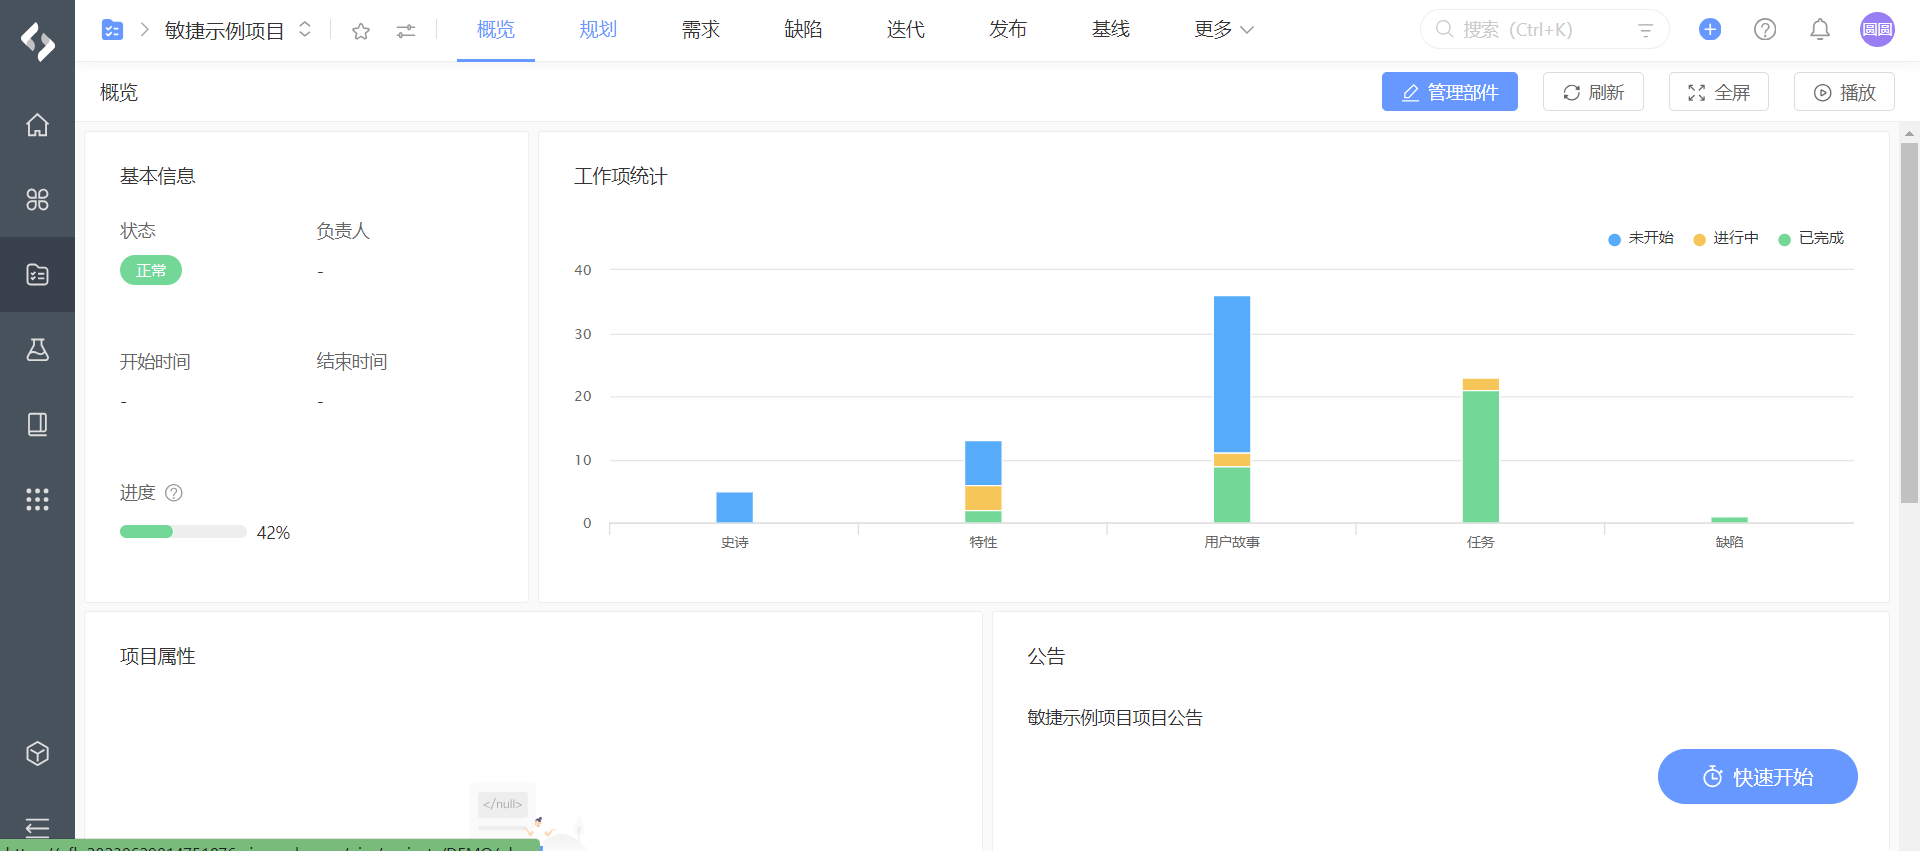The width and height of the screenshot is (1920, 851).
Task: Click the 快速开始 button
Action: coord(1757,776)
